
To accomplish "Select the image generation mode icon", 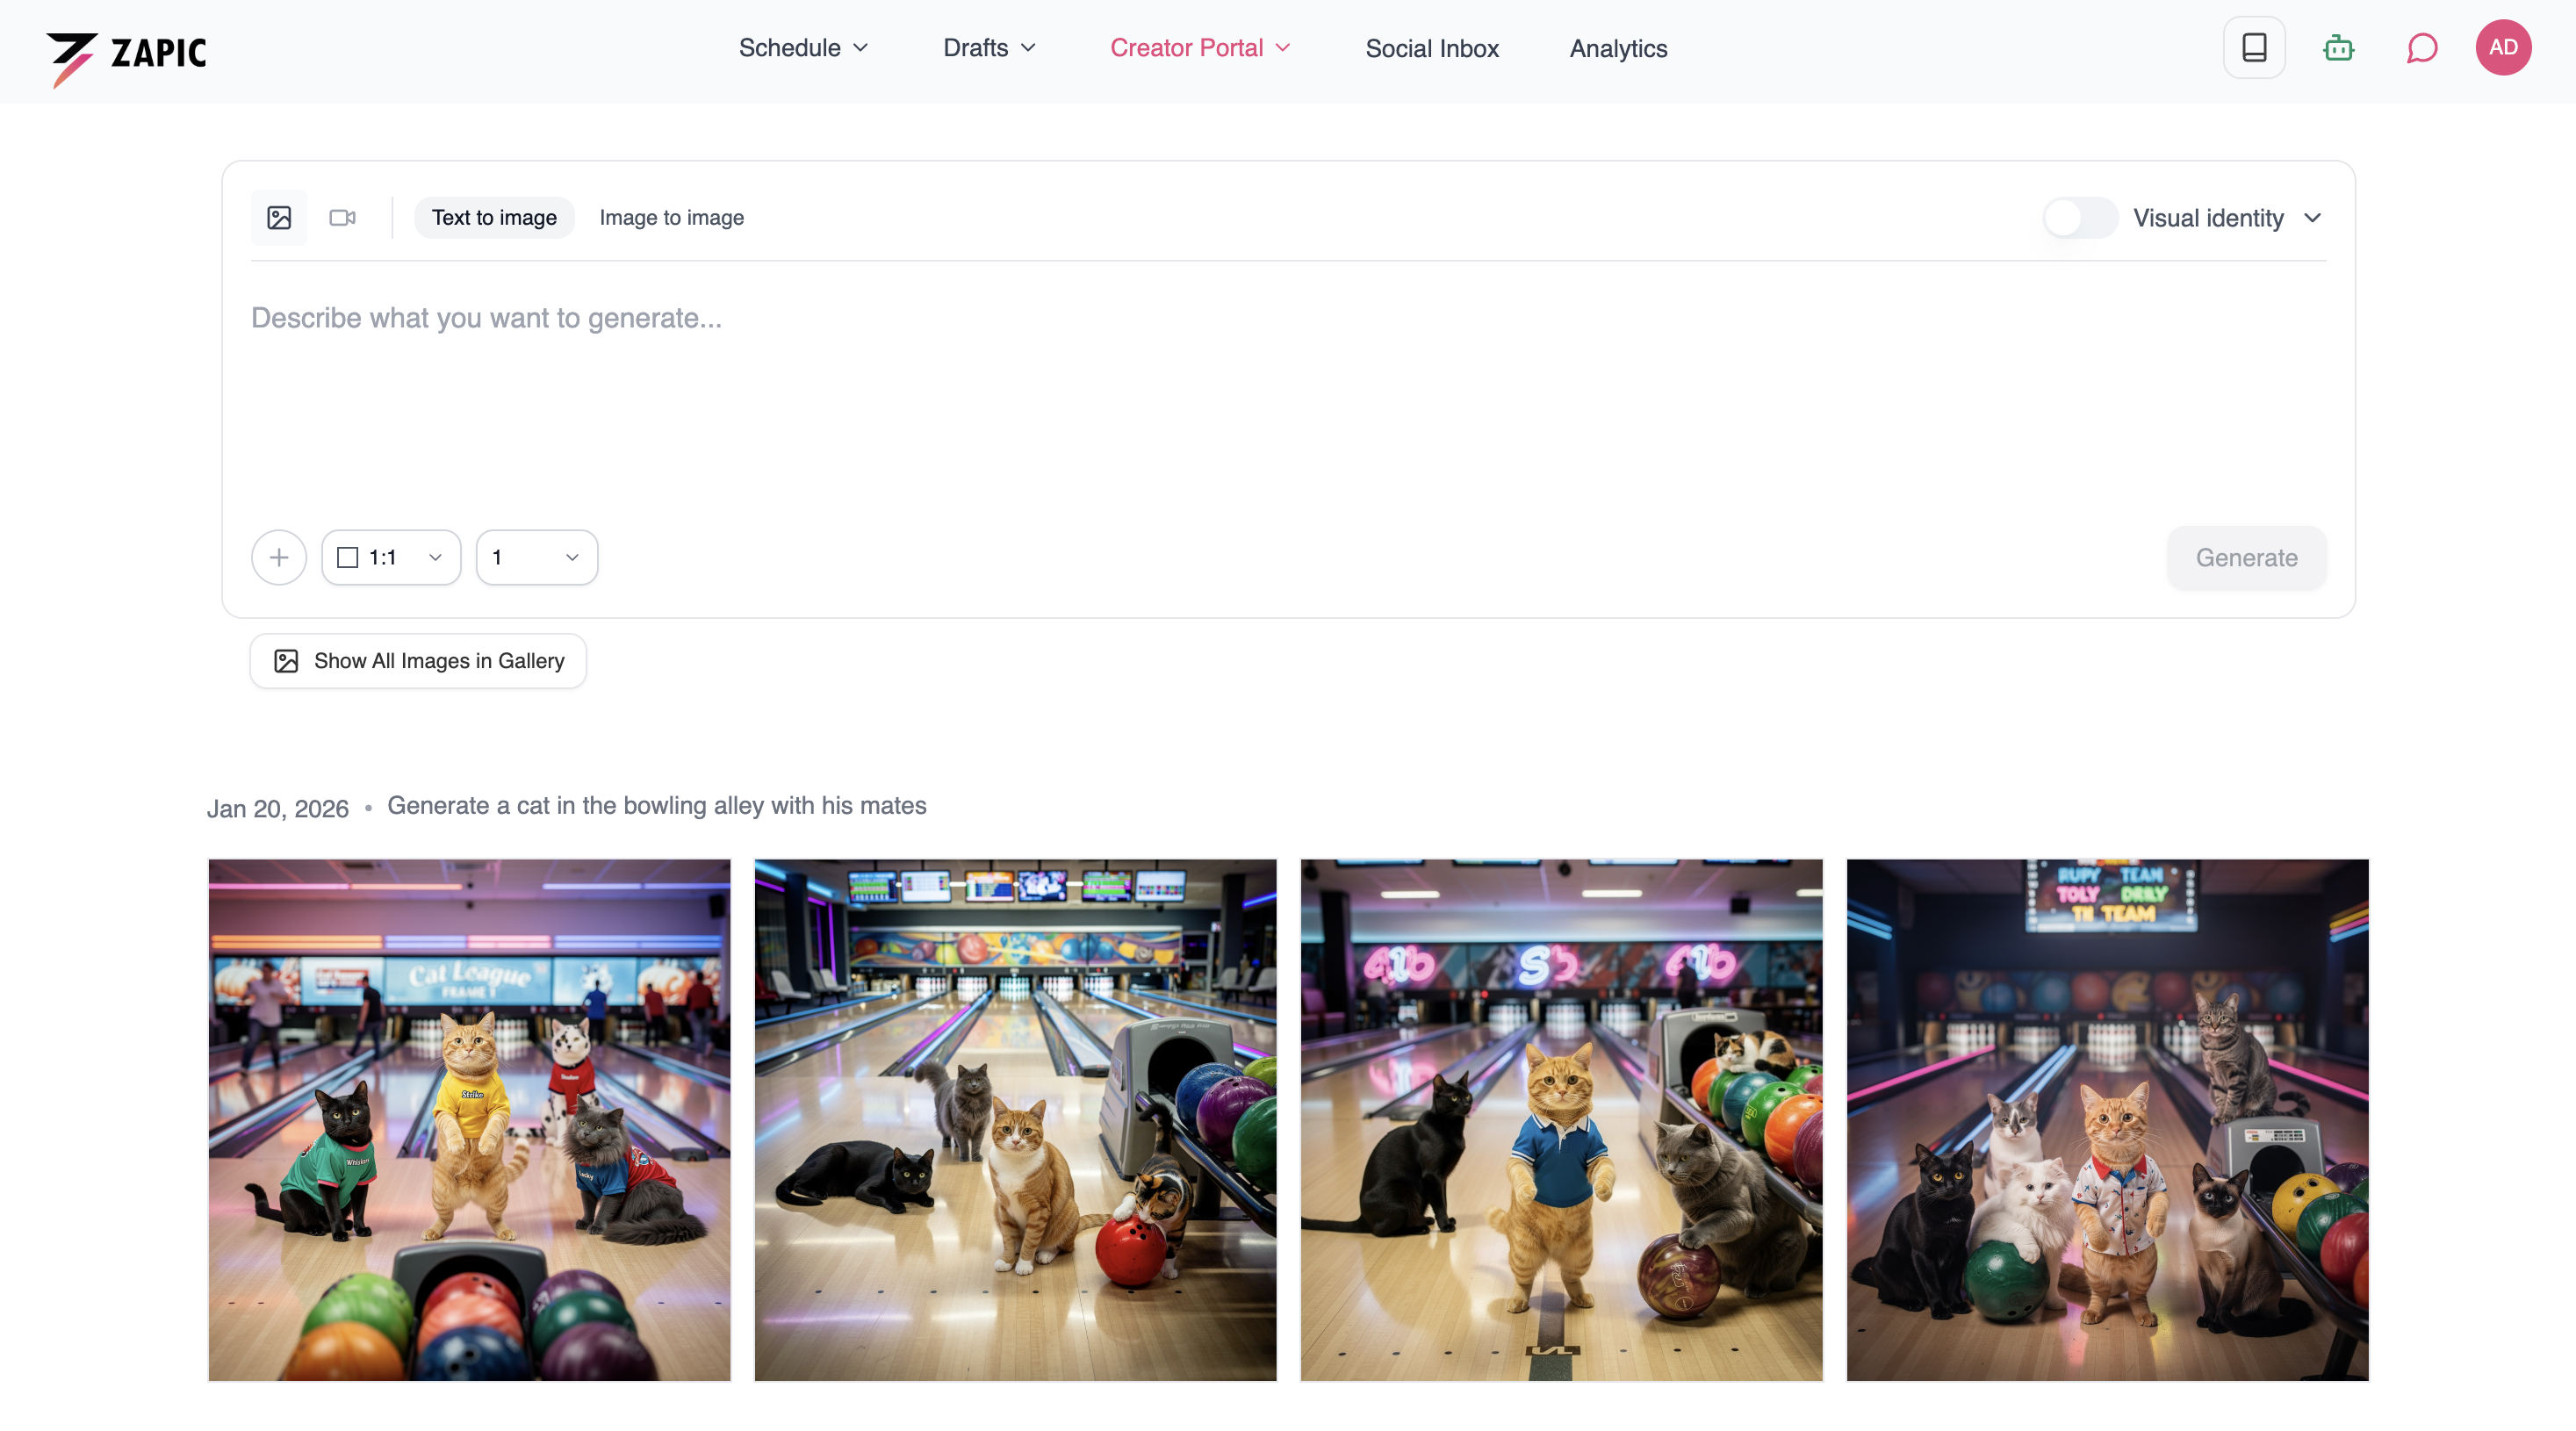I will pyautogui.click(x=279, y=217).
